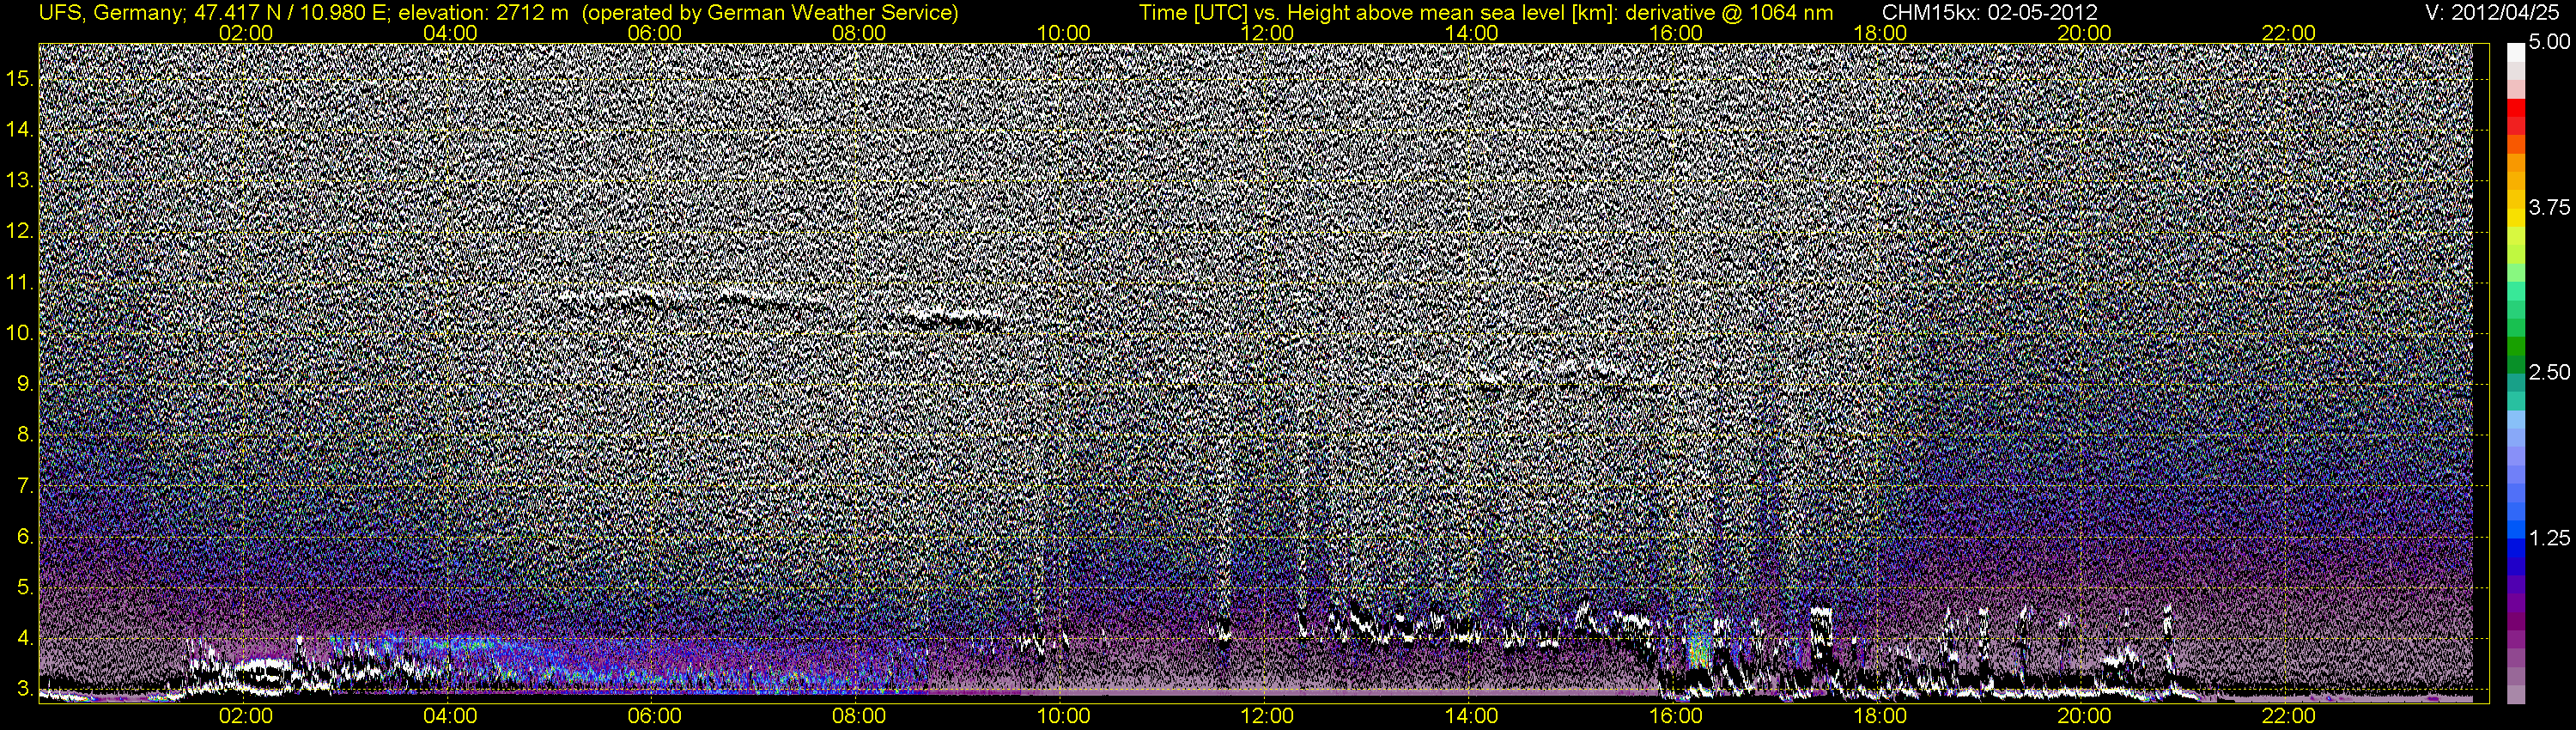2576x730 pixels.
Task: Click 02:00 on the bottom time axis
Action: click(245, 717)
